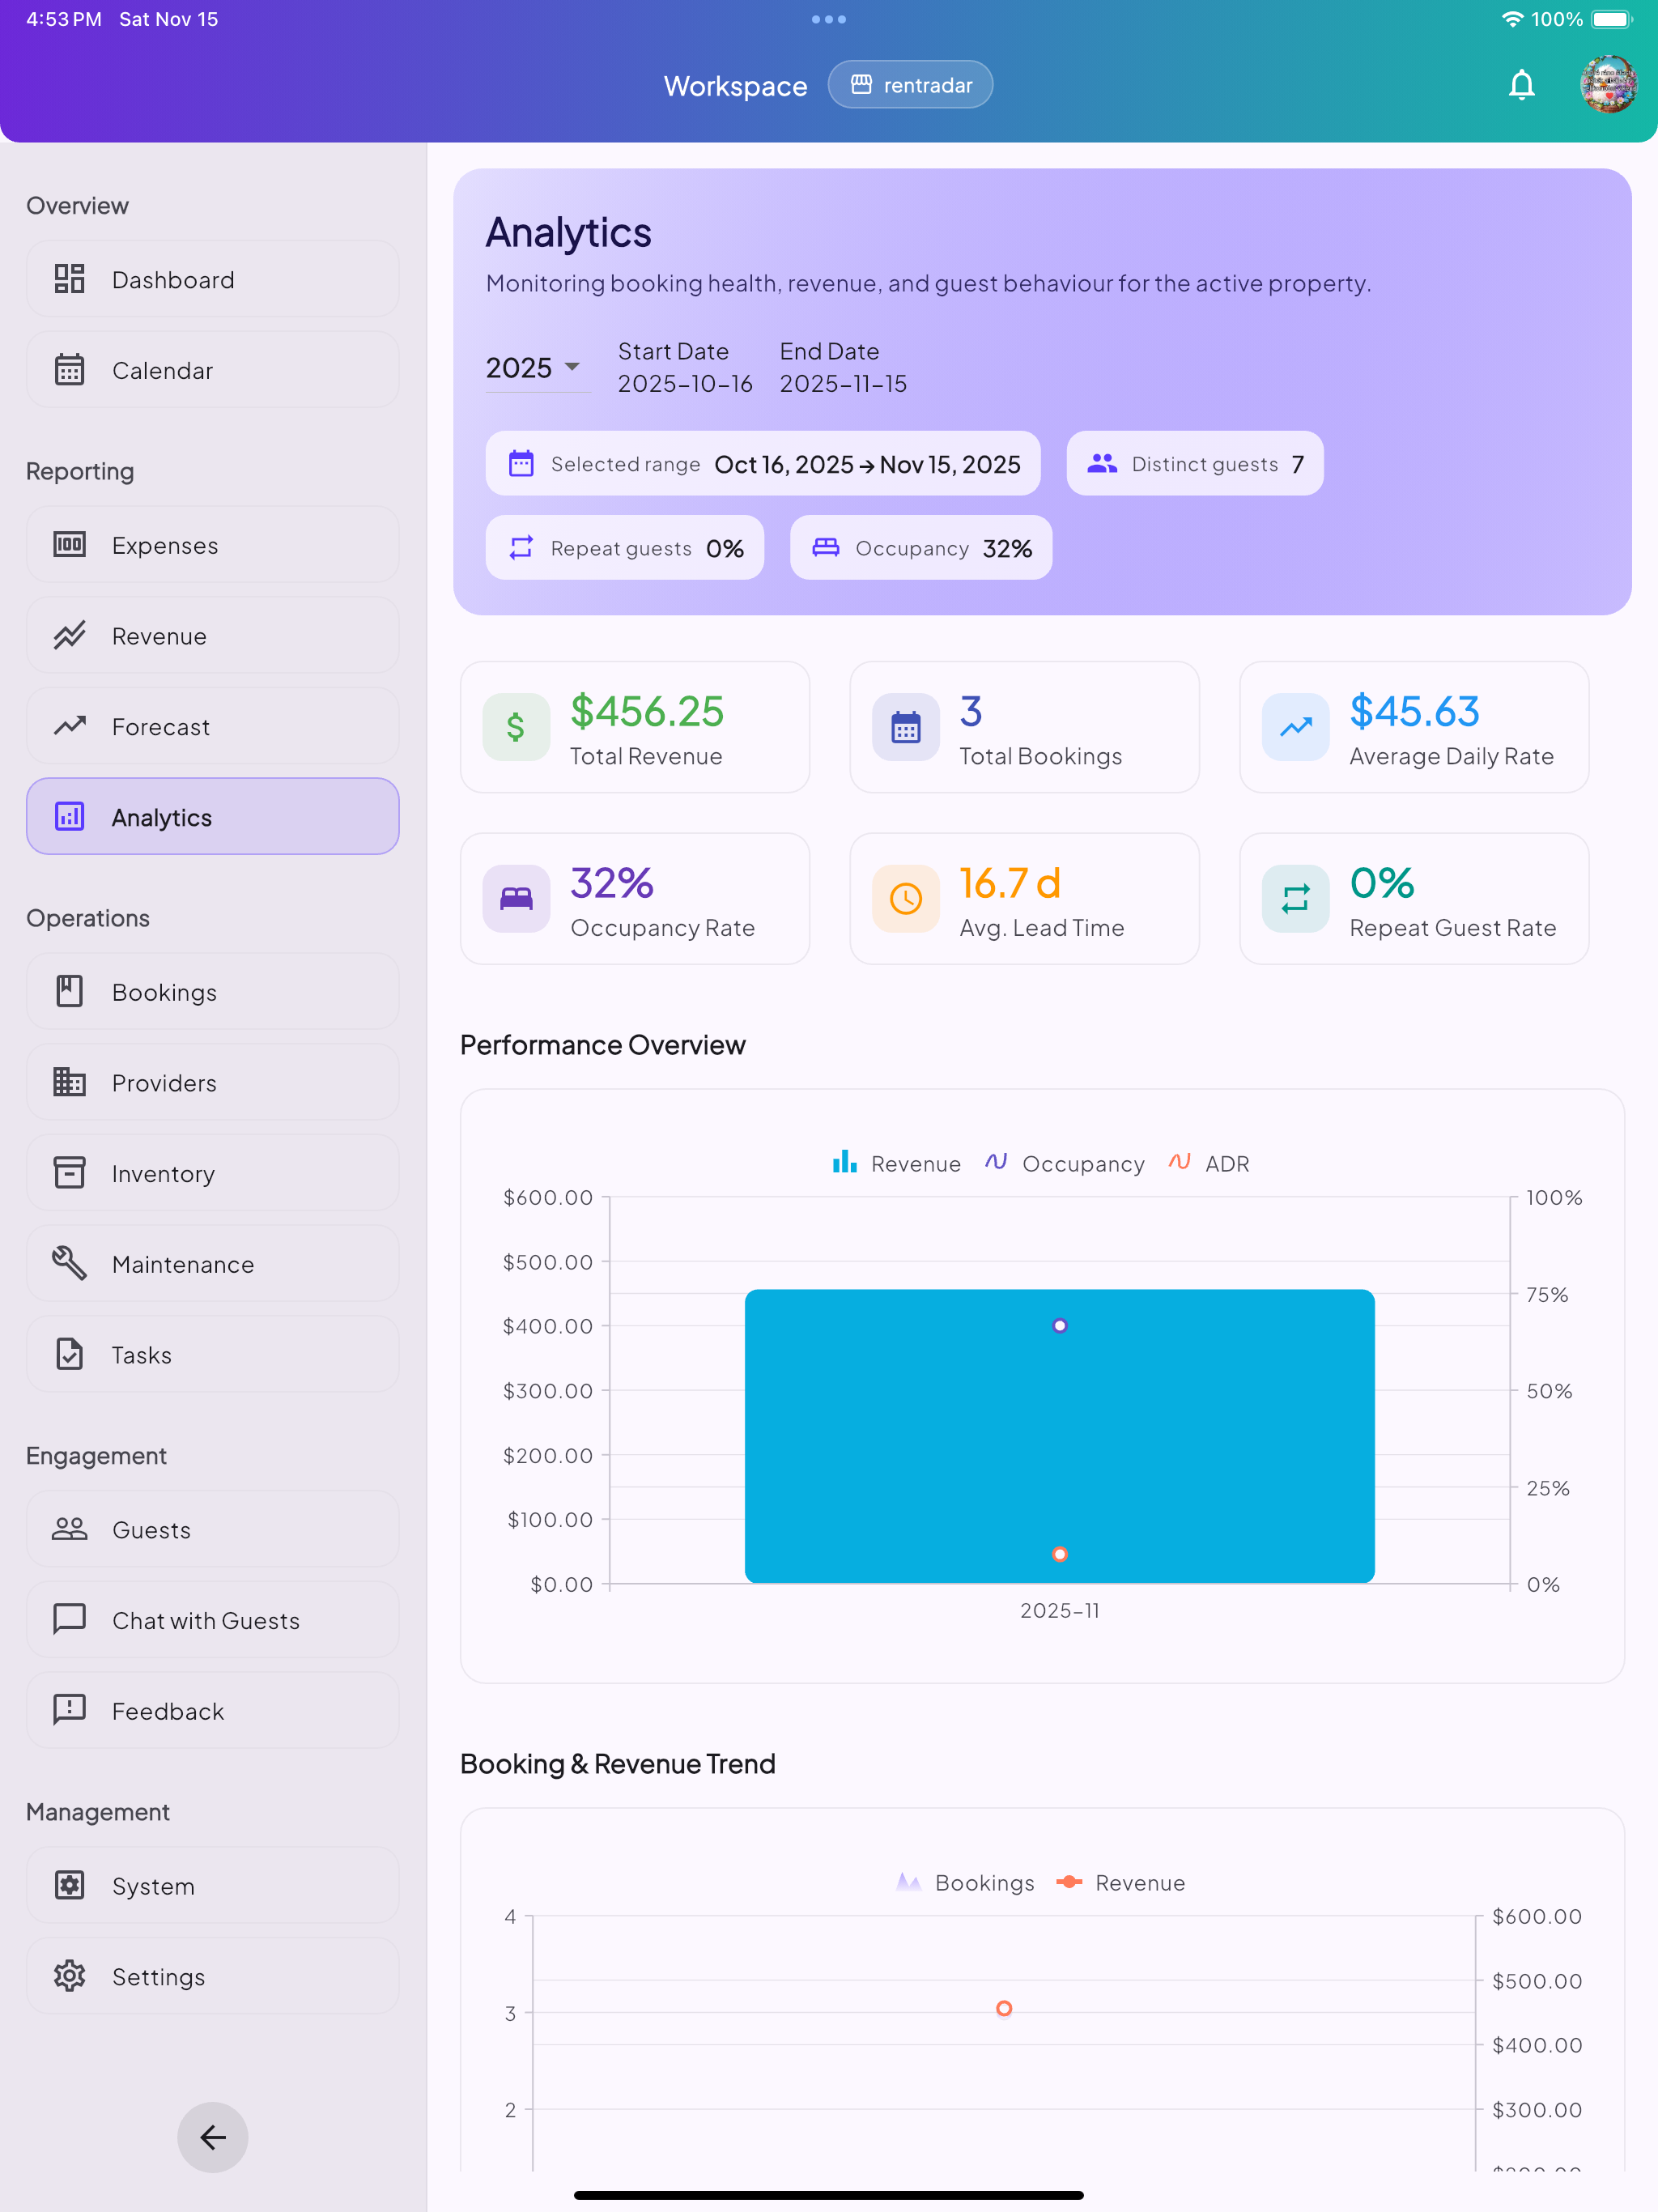Click the Revenue chart icon in sidebar

click(69, 636)
